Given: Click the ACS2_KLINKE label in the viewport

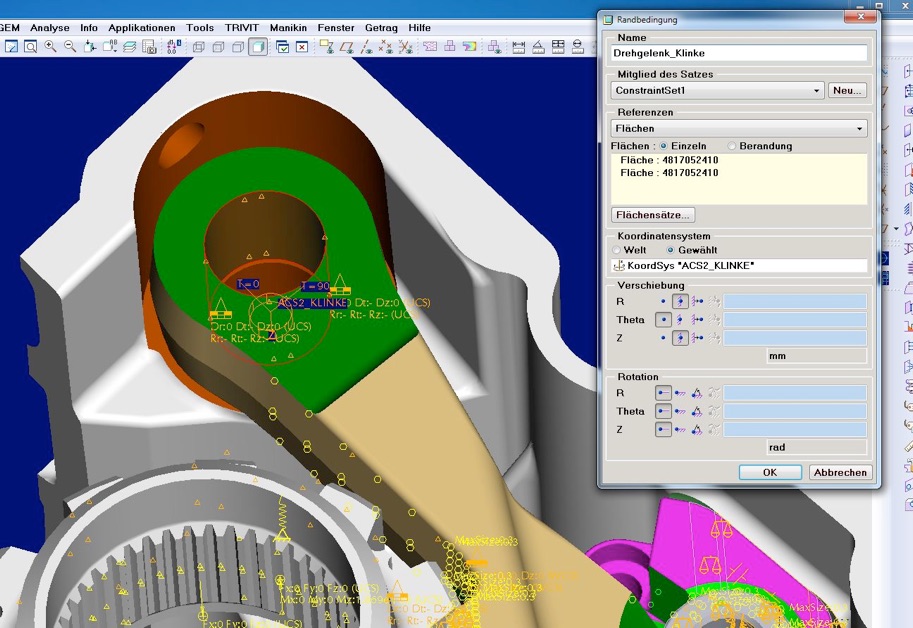Looking at the screenshot, I should [x=312, y=303].
